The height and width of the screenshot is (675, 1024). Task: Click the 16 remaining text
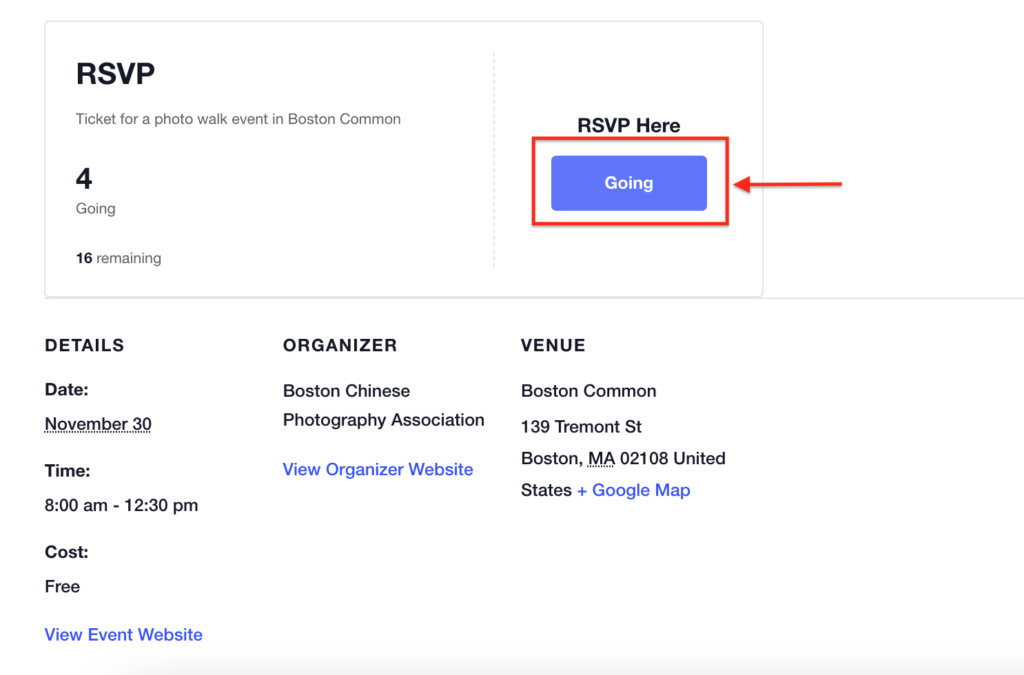pyautogui.click(x=118, y=258)
